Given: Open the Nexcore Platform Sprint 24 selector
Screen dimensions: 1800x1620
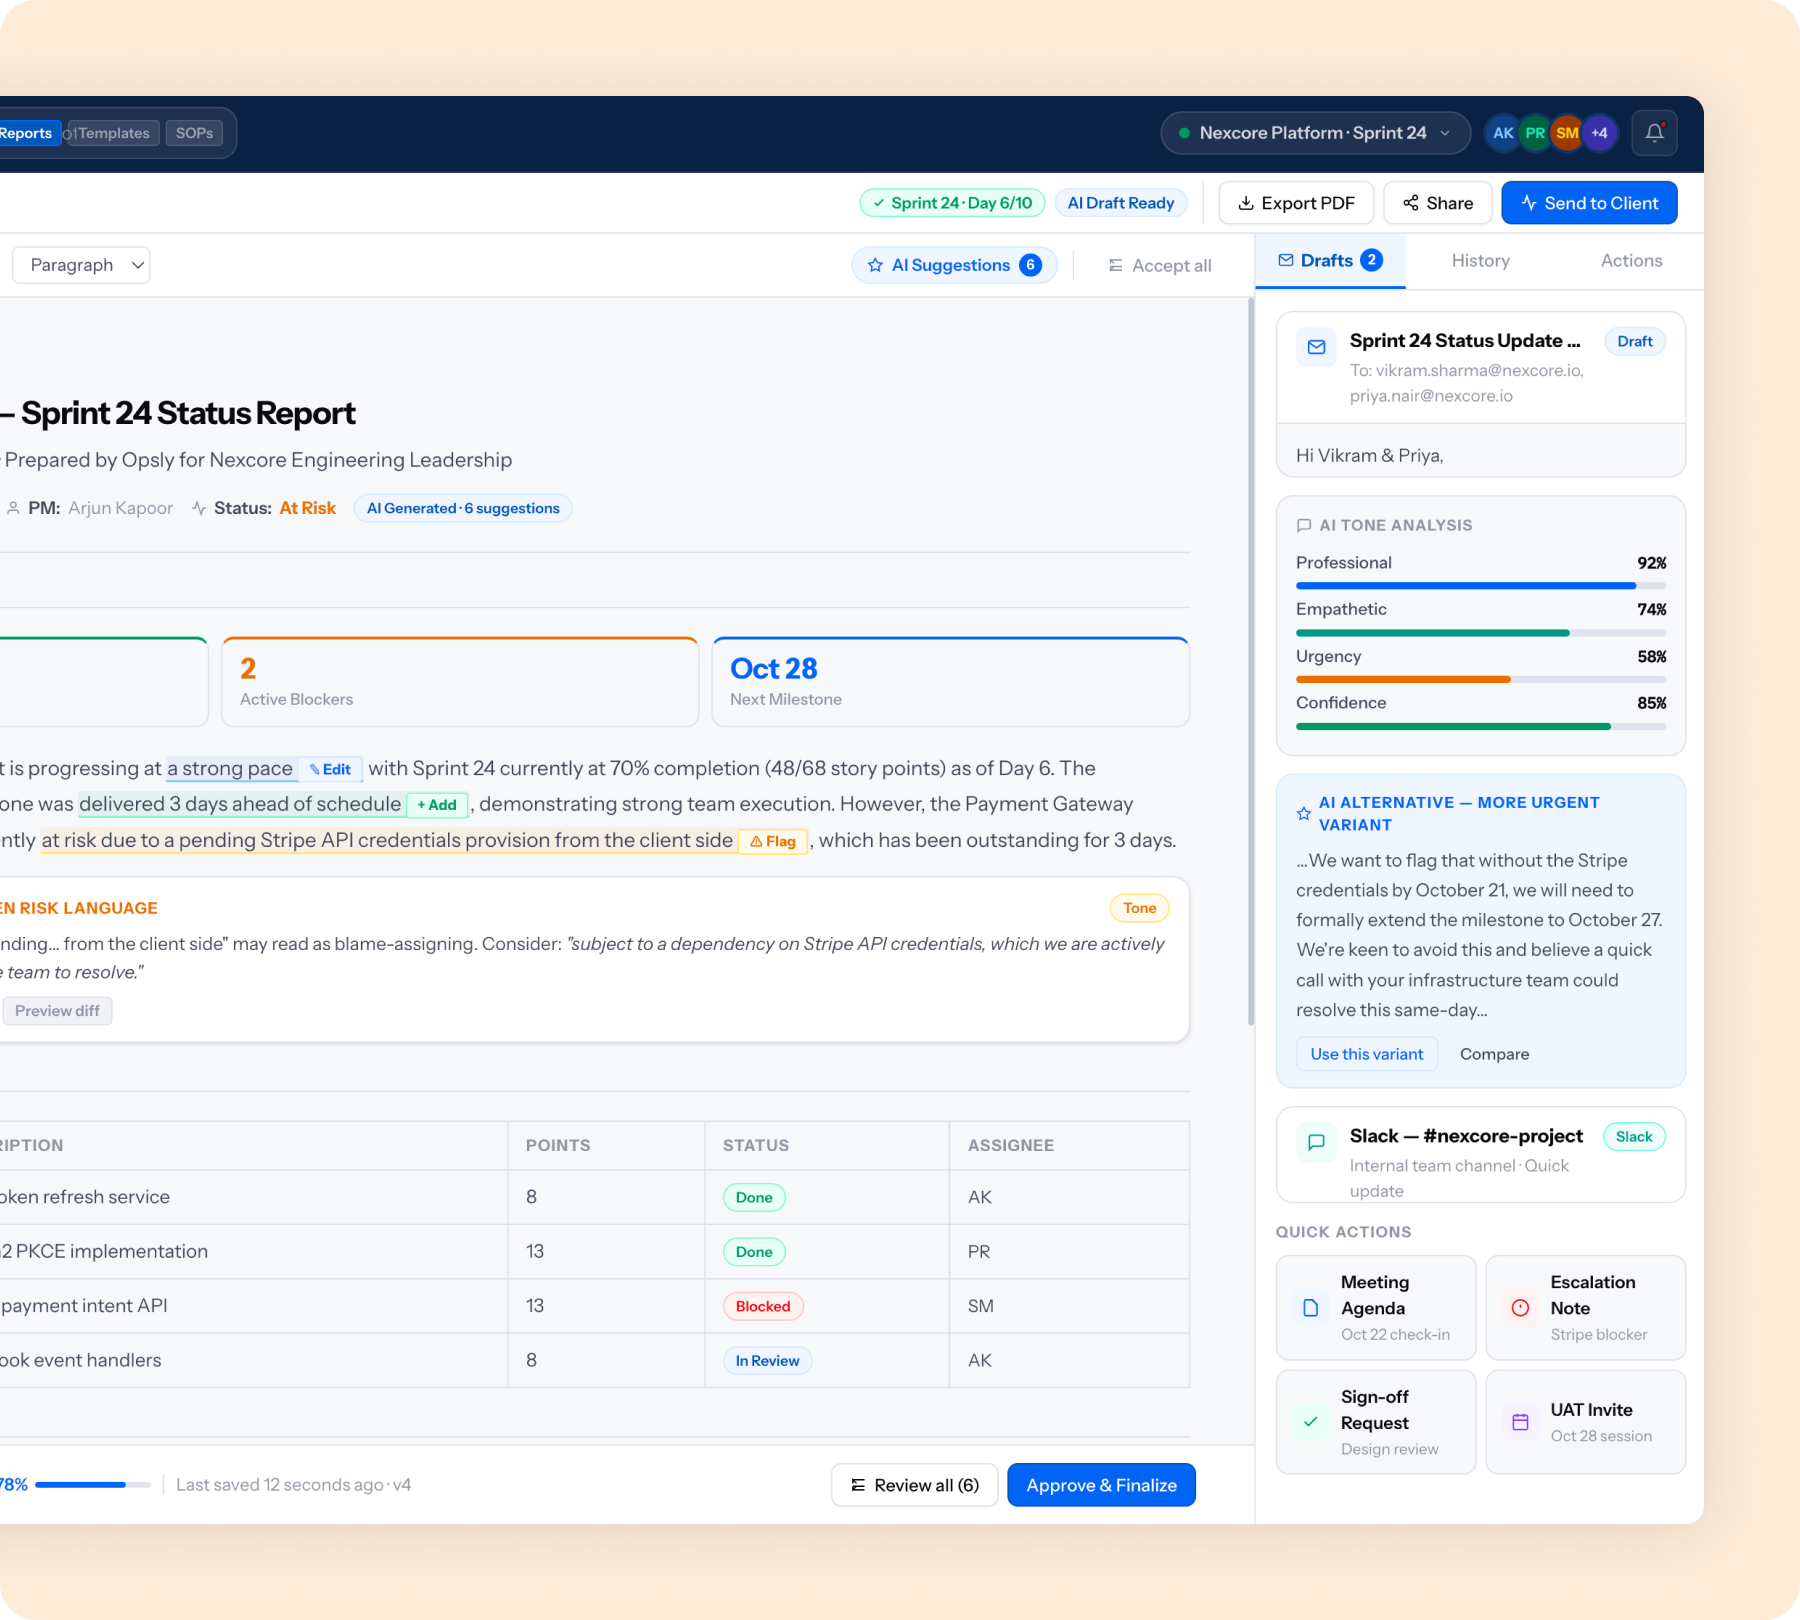Looking at the screenshot, I should [1315, 133].
